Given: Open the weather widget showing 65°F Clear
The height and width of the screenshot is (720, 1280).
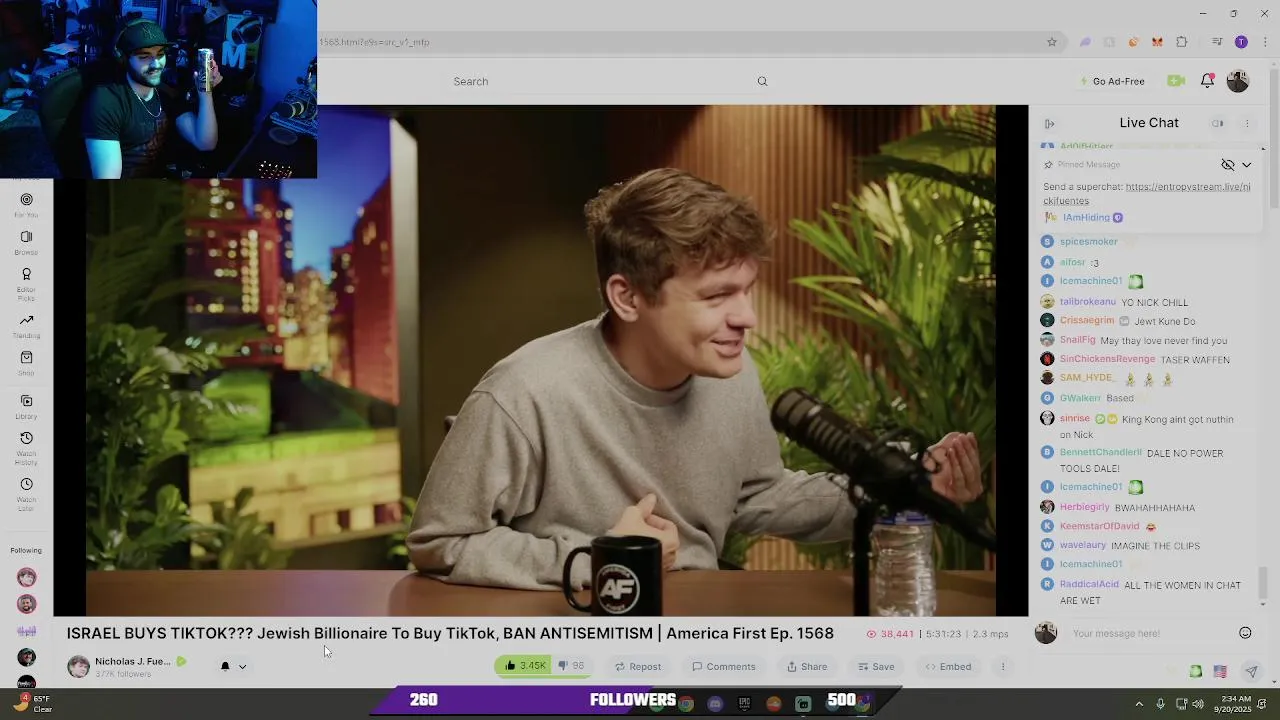Looking at the screenshot, I should pyautogui.click(x=33, y=704).
